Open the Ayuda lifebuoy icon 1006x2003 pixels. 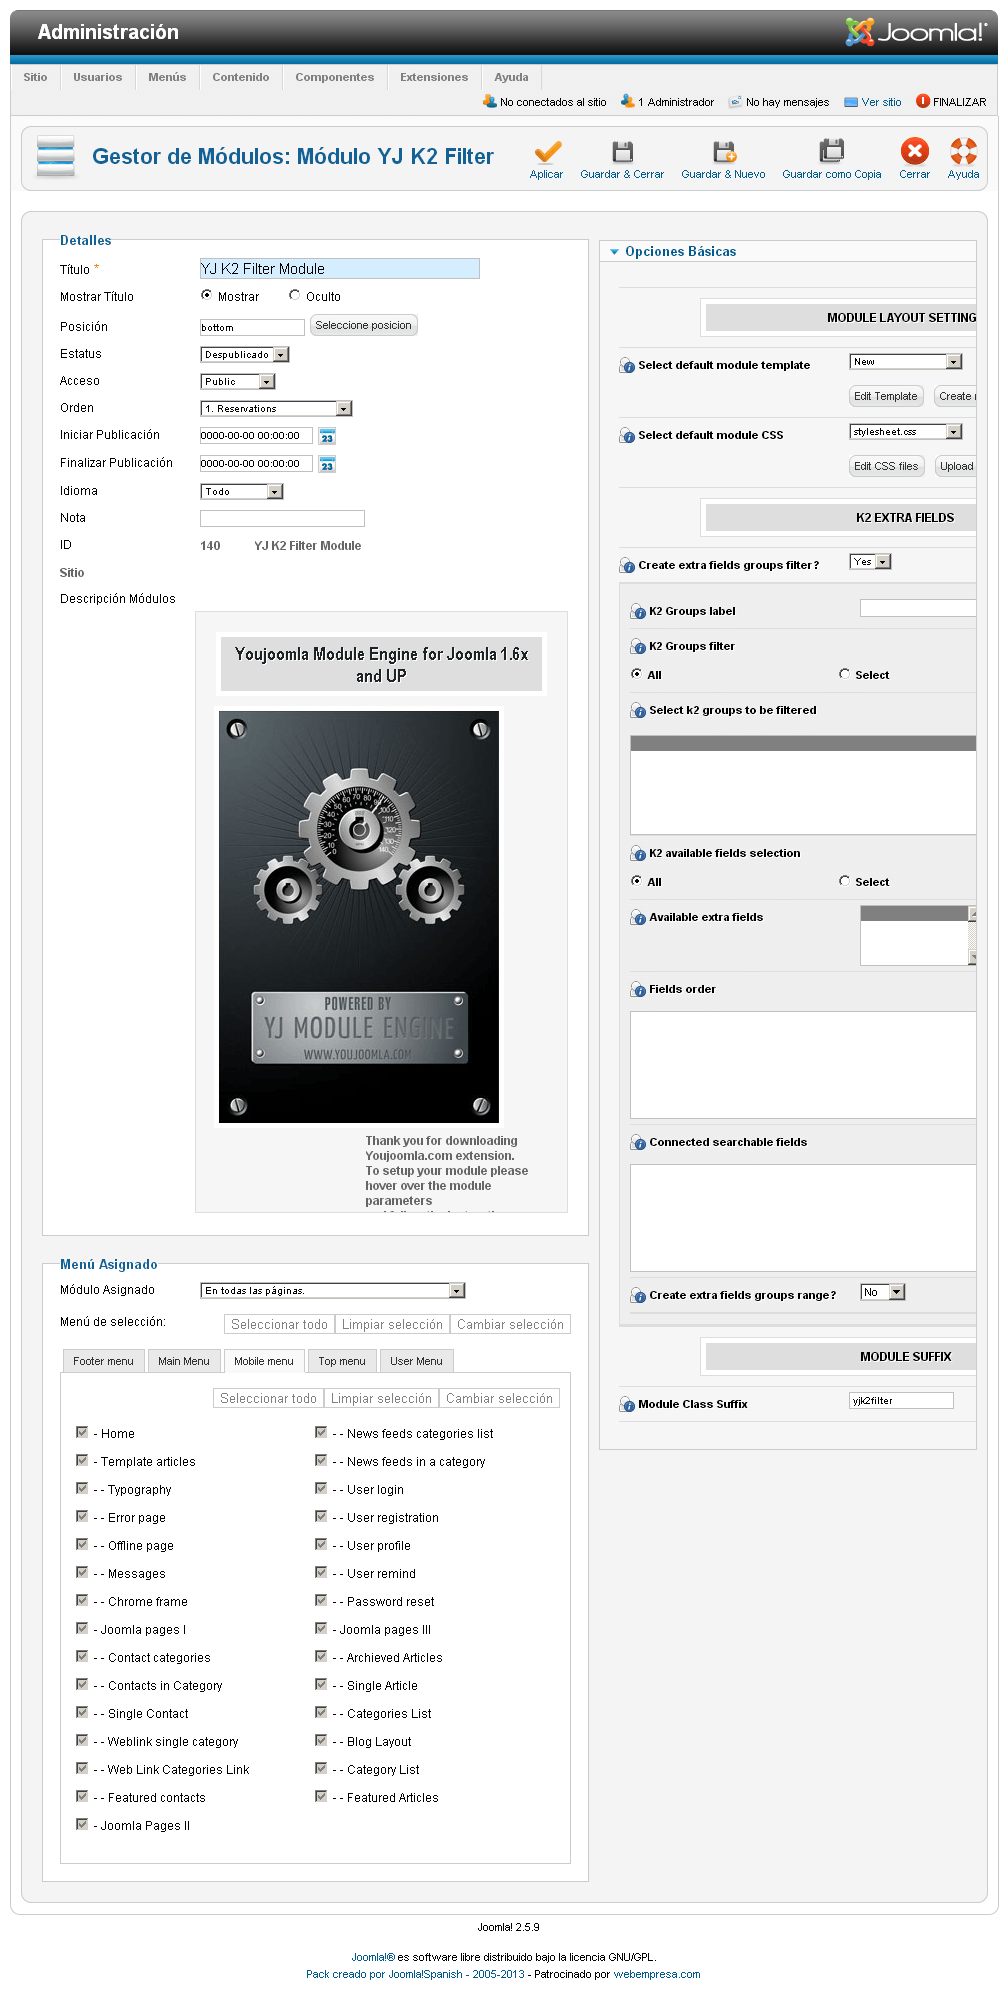coord(963,151)
